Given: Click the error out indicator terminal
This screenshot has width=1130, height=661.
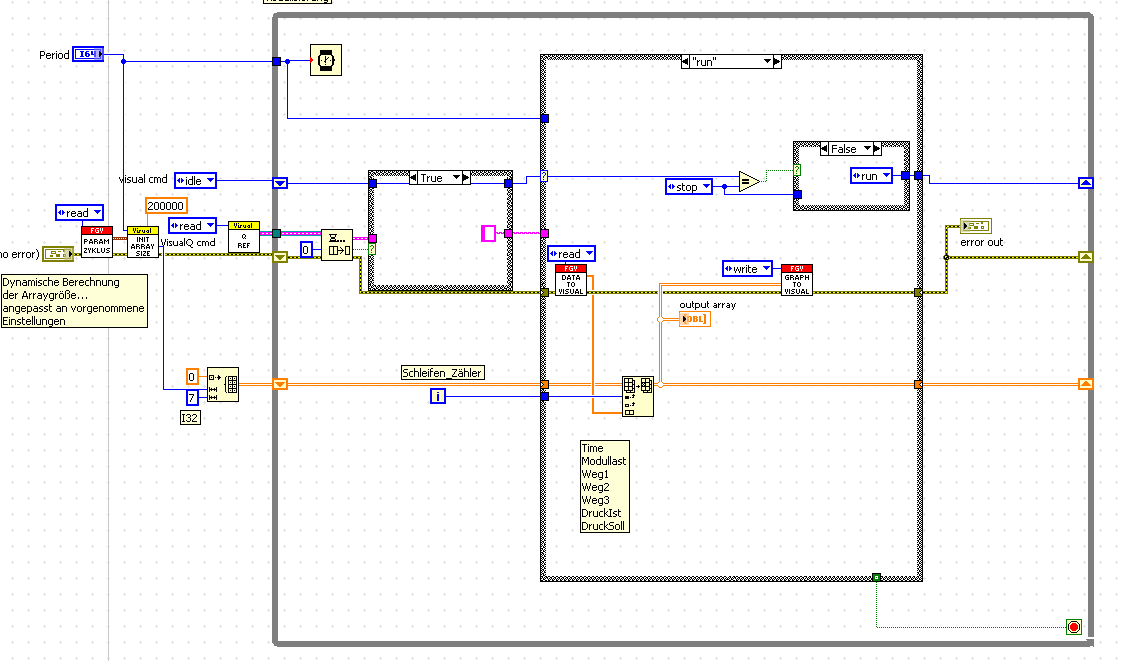Looking at the screenshot, I should (x=976, y=226).
